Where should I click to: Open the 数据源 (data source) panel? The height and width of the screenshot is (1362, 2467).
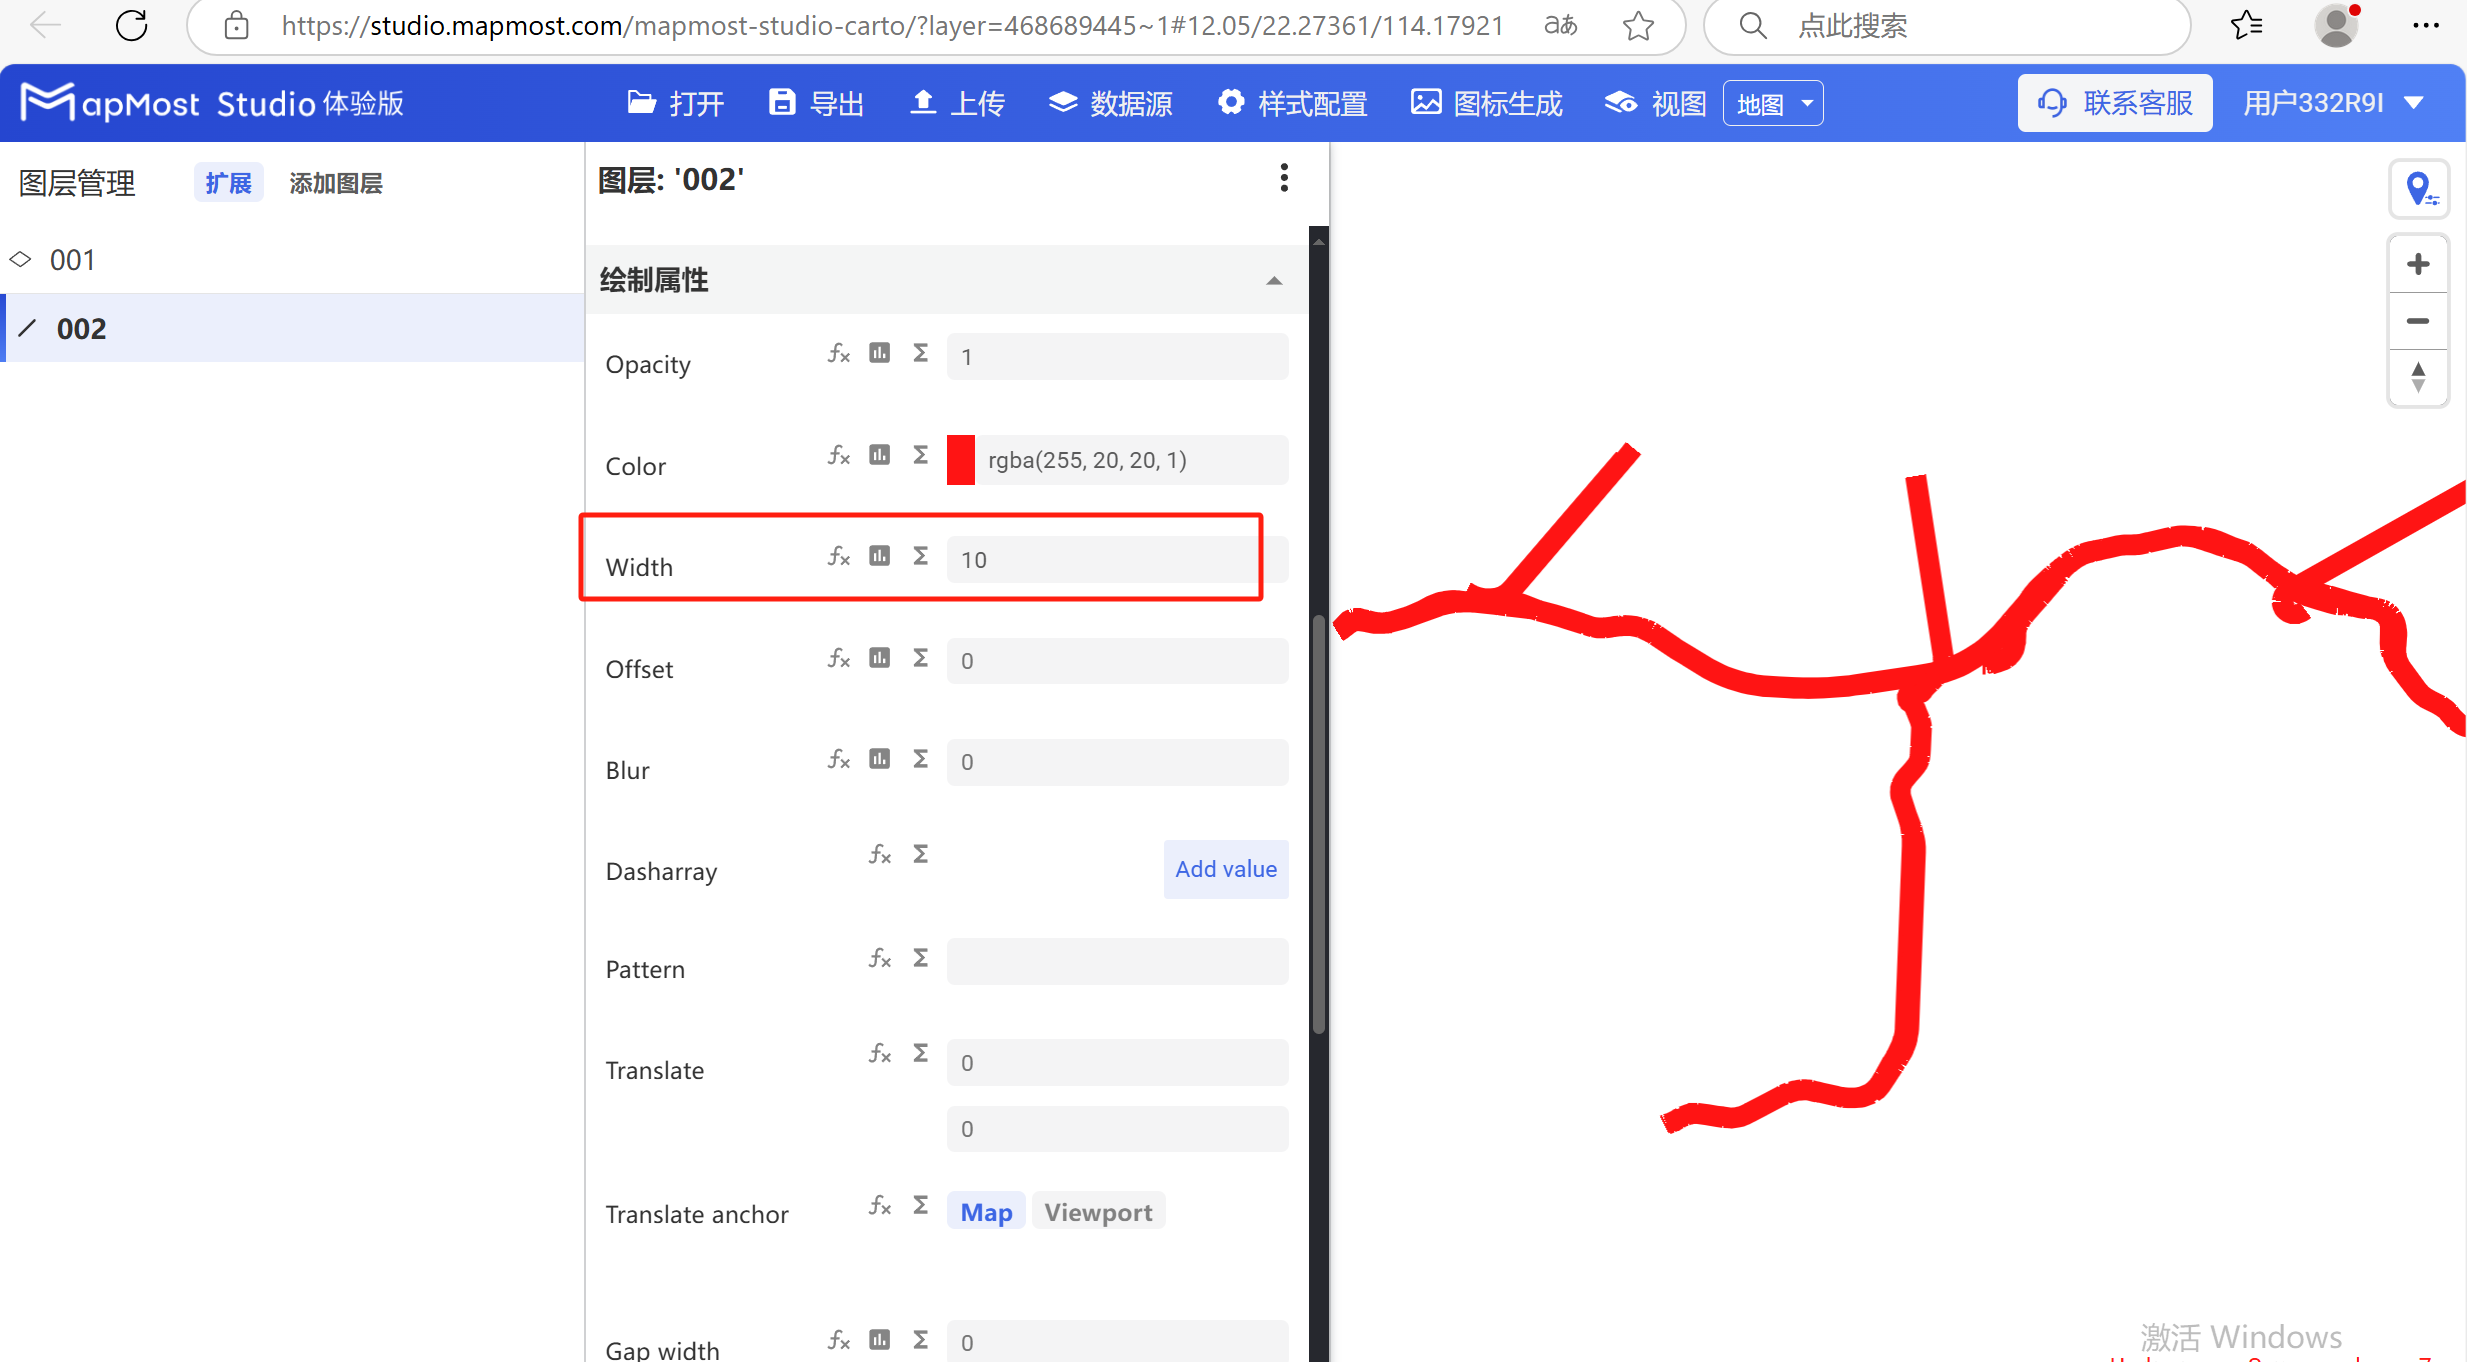tap(1109, 102)
